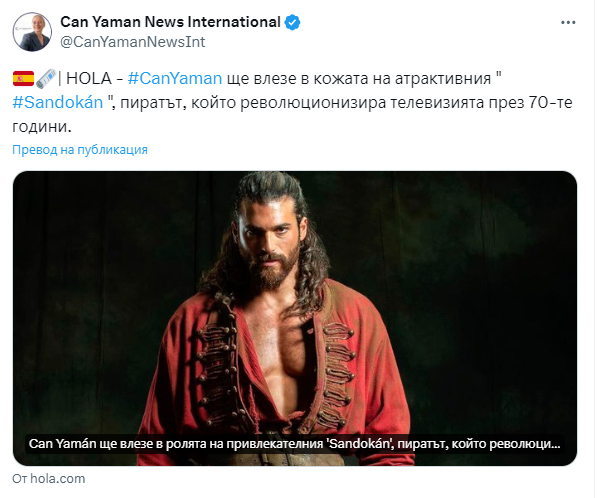Click the Spain flag emoji
The height and width of the screenshot is (498, 601).
[x=23, y=79]
